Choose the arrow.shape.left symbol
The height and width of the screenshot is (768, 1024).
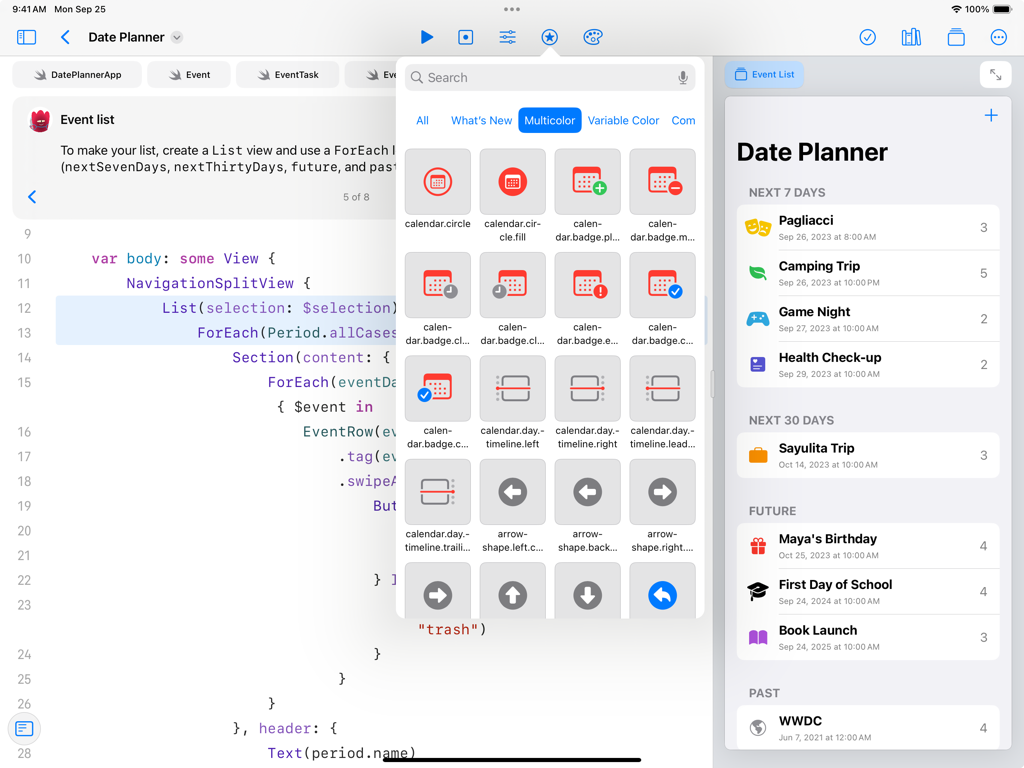(x=512, y=491)
